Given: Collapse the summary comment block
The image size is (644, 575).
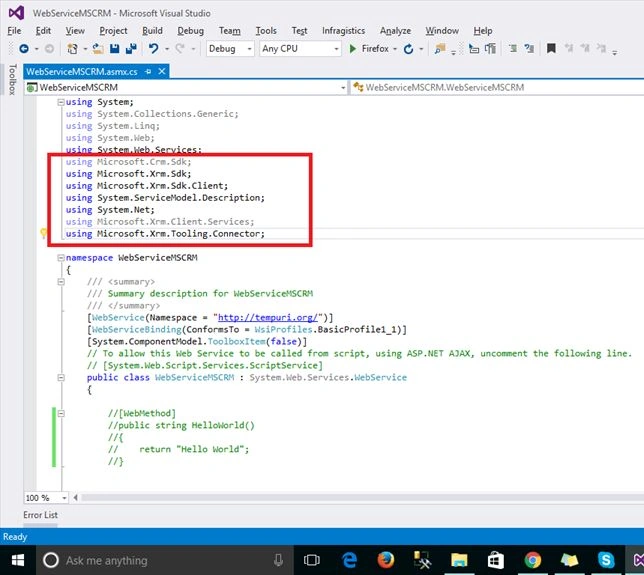Looking at the screenshot, I should pyautogui.click(x=61, y=282).
